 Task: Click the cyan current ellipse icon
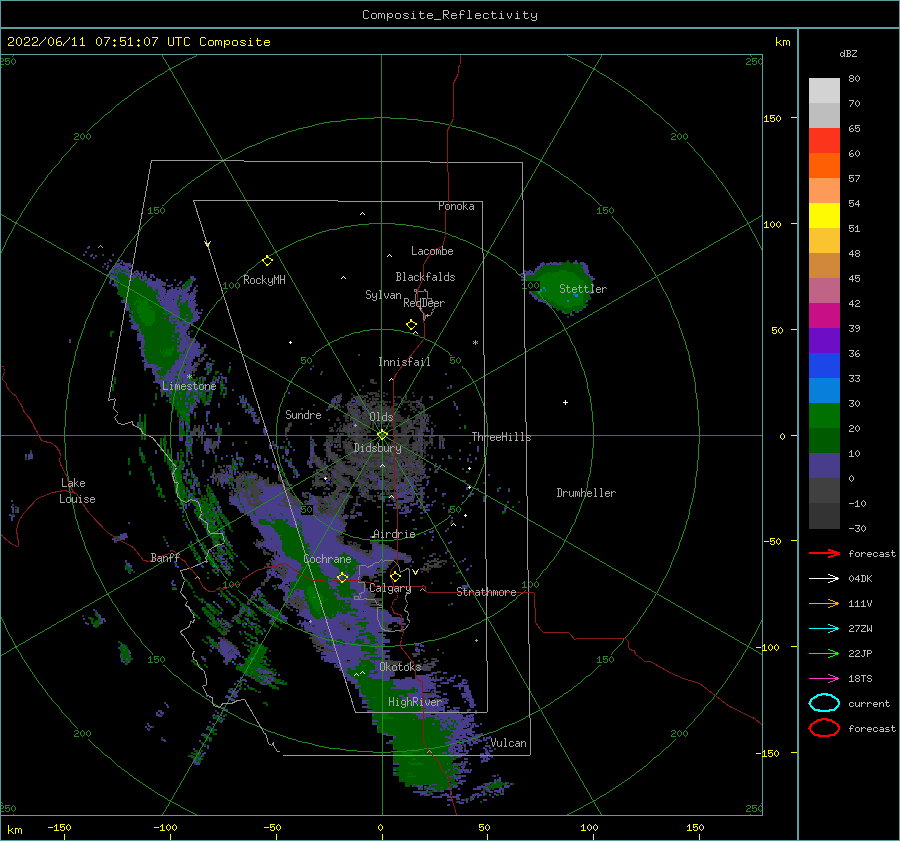click(x=824, y=703)
